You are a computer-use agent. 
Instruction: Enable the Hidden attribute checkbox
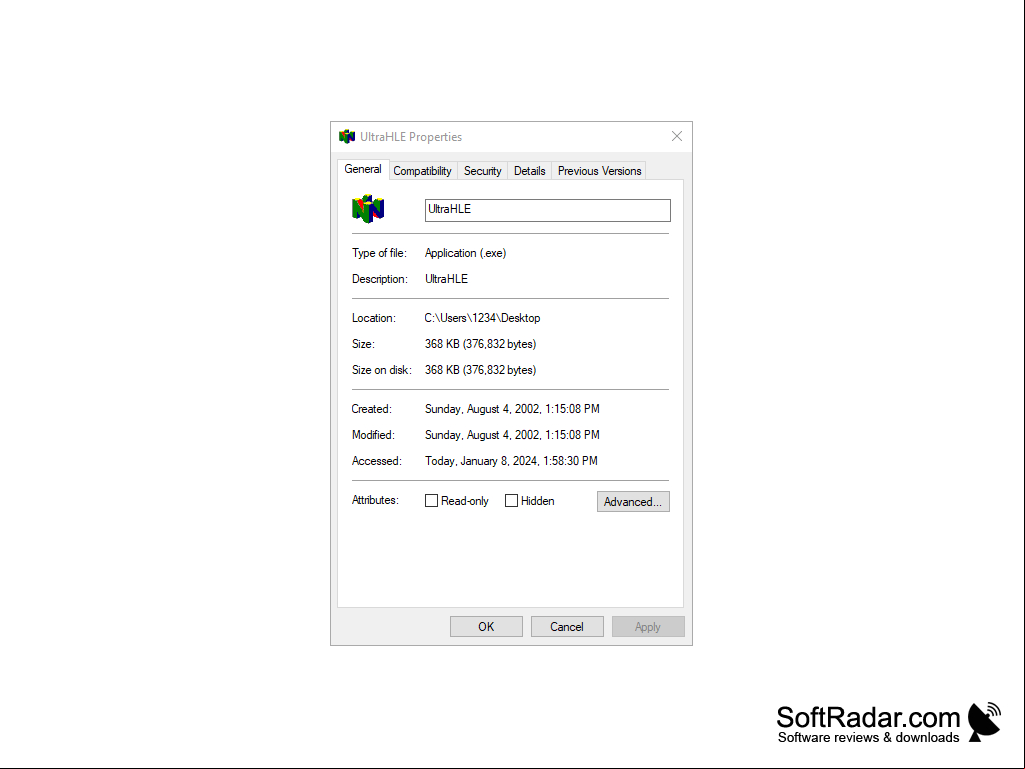(512, 501)
